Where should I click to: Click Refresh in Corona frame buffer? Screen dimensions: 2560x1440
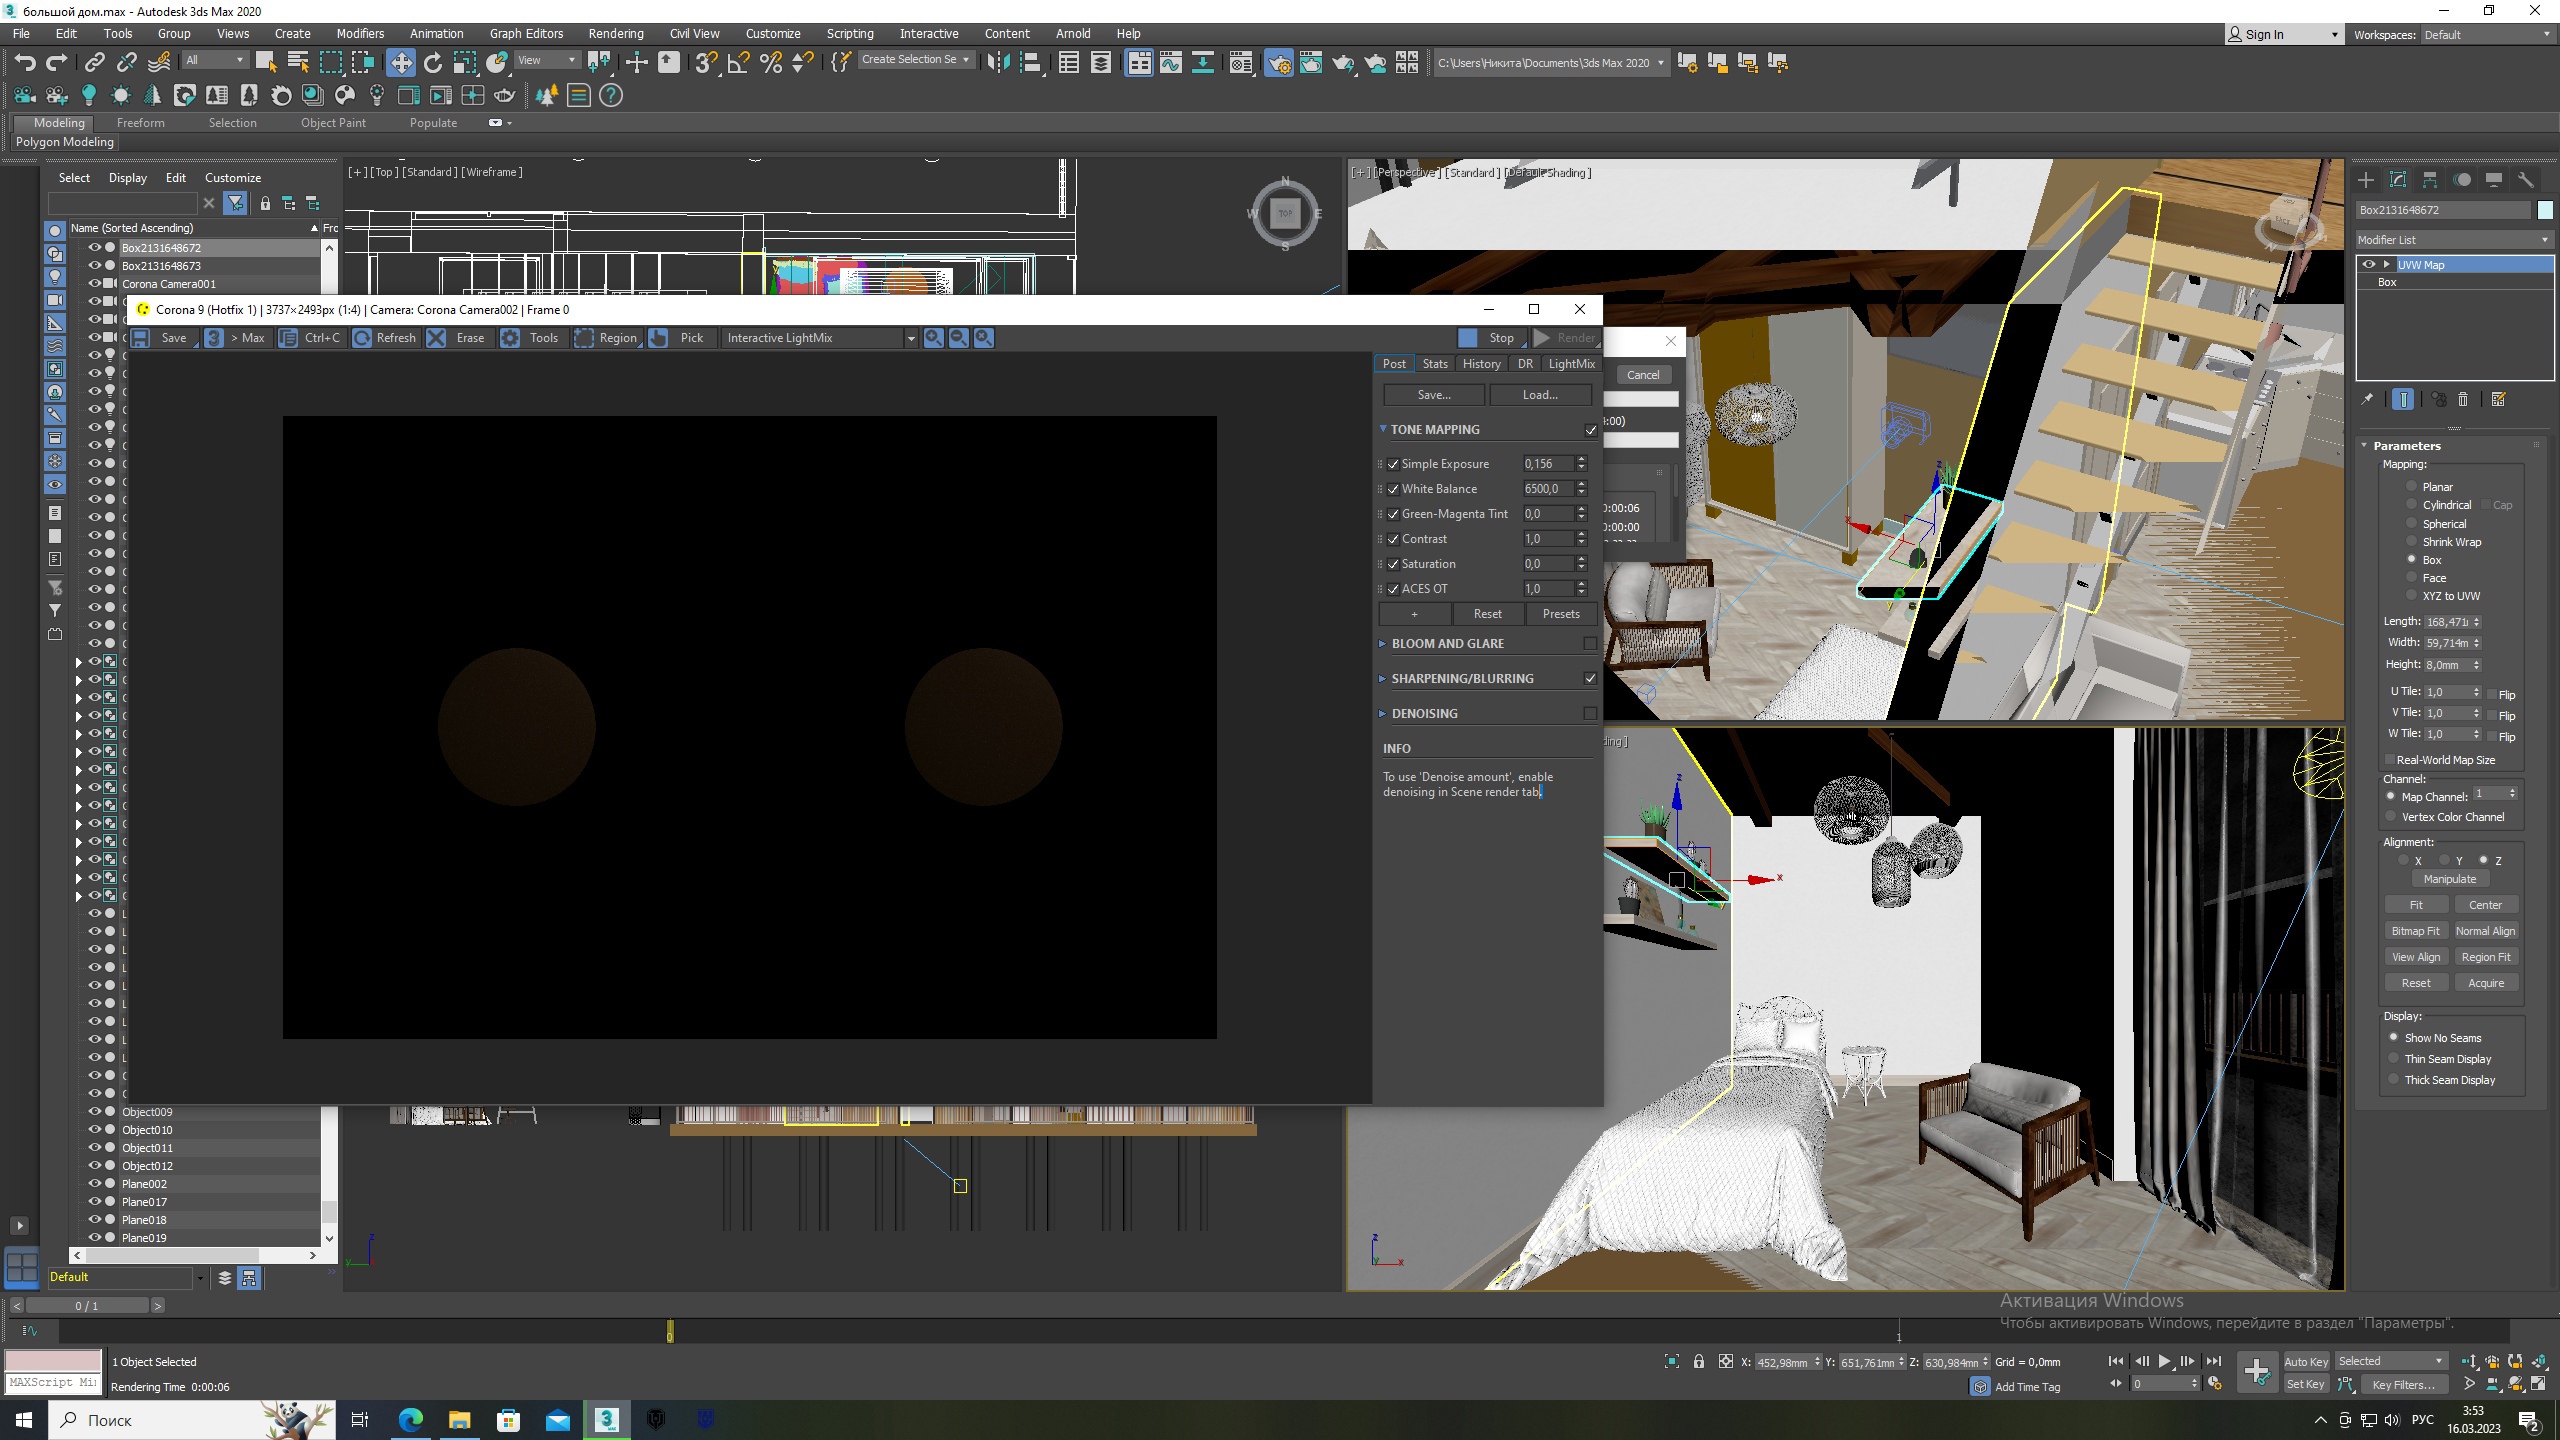click(x=385, y=338)
